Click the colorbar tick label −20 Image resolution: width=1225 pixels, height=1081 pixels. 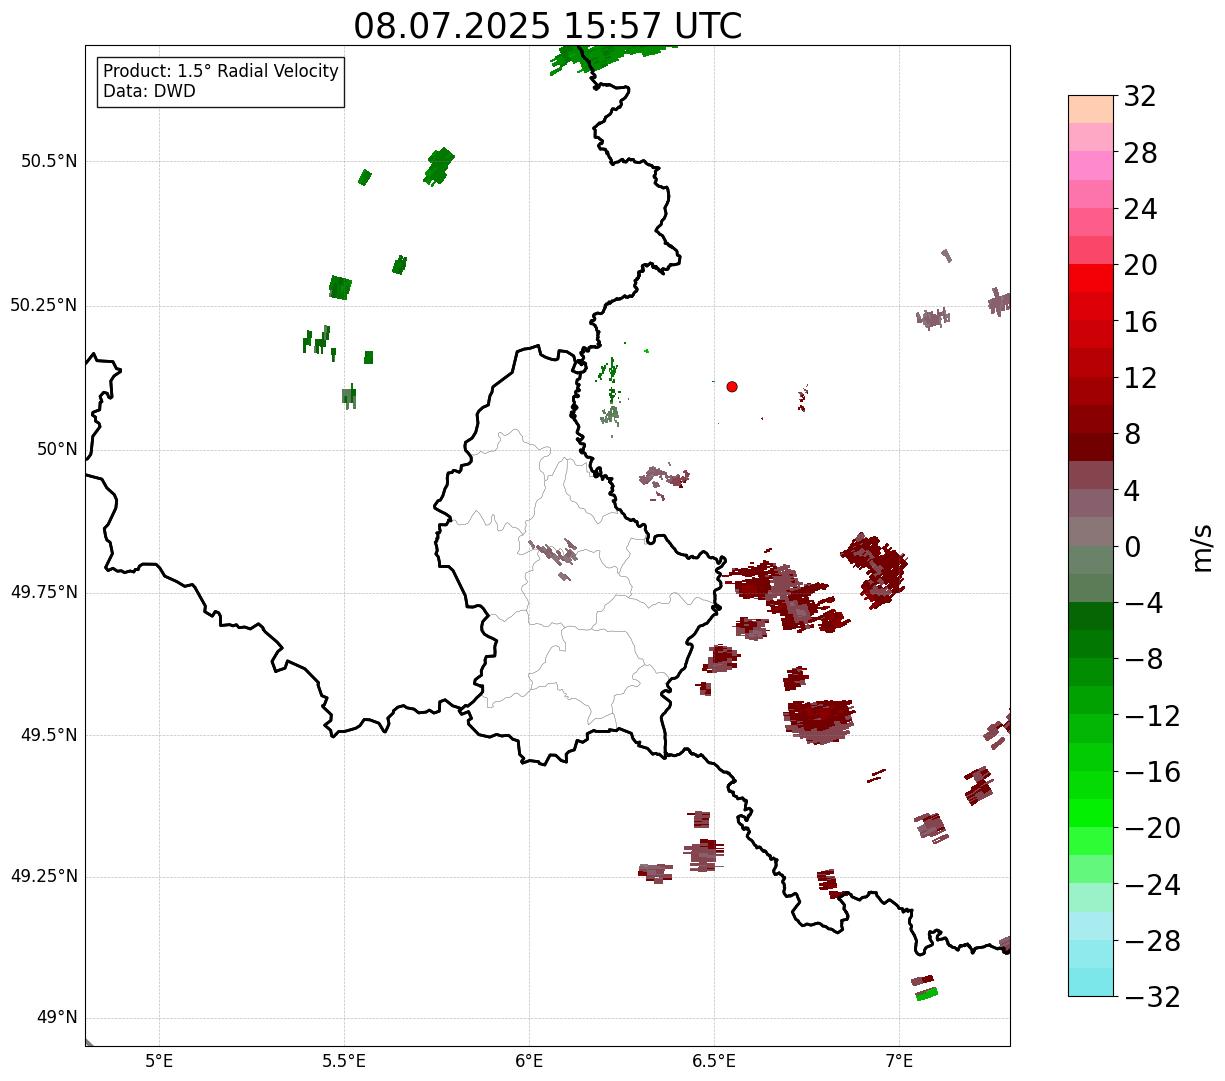coord(1152,828)
